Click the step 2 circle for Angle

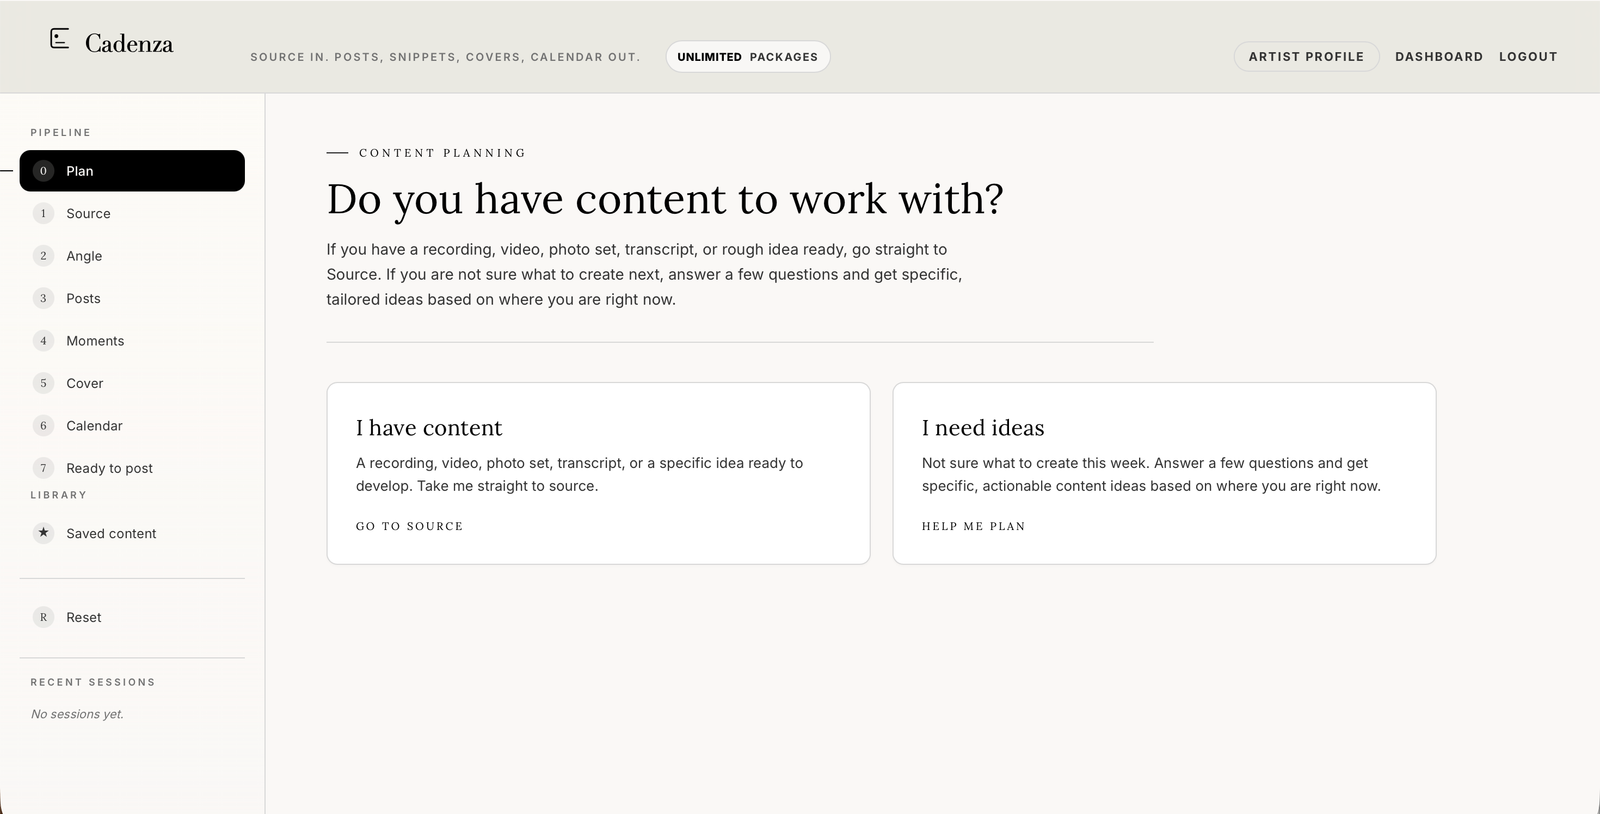[x=43, y=256]
